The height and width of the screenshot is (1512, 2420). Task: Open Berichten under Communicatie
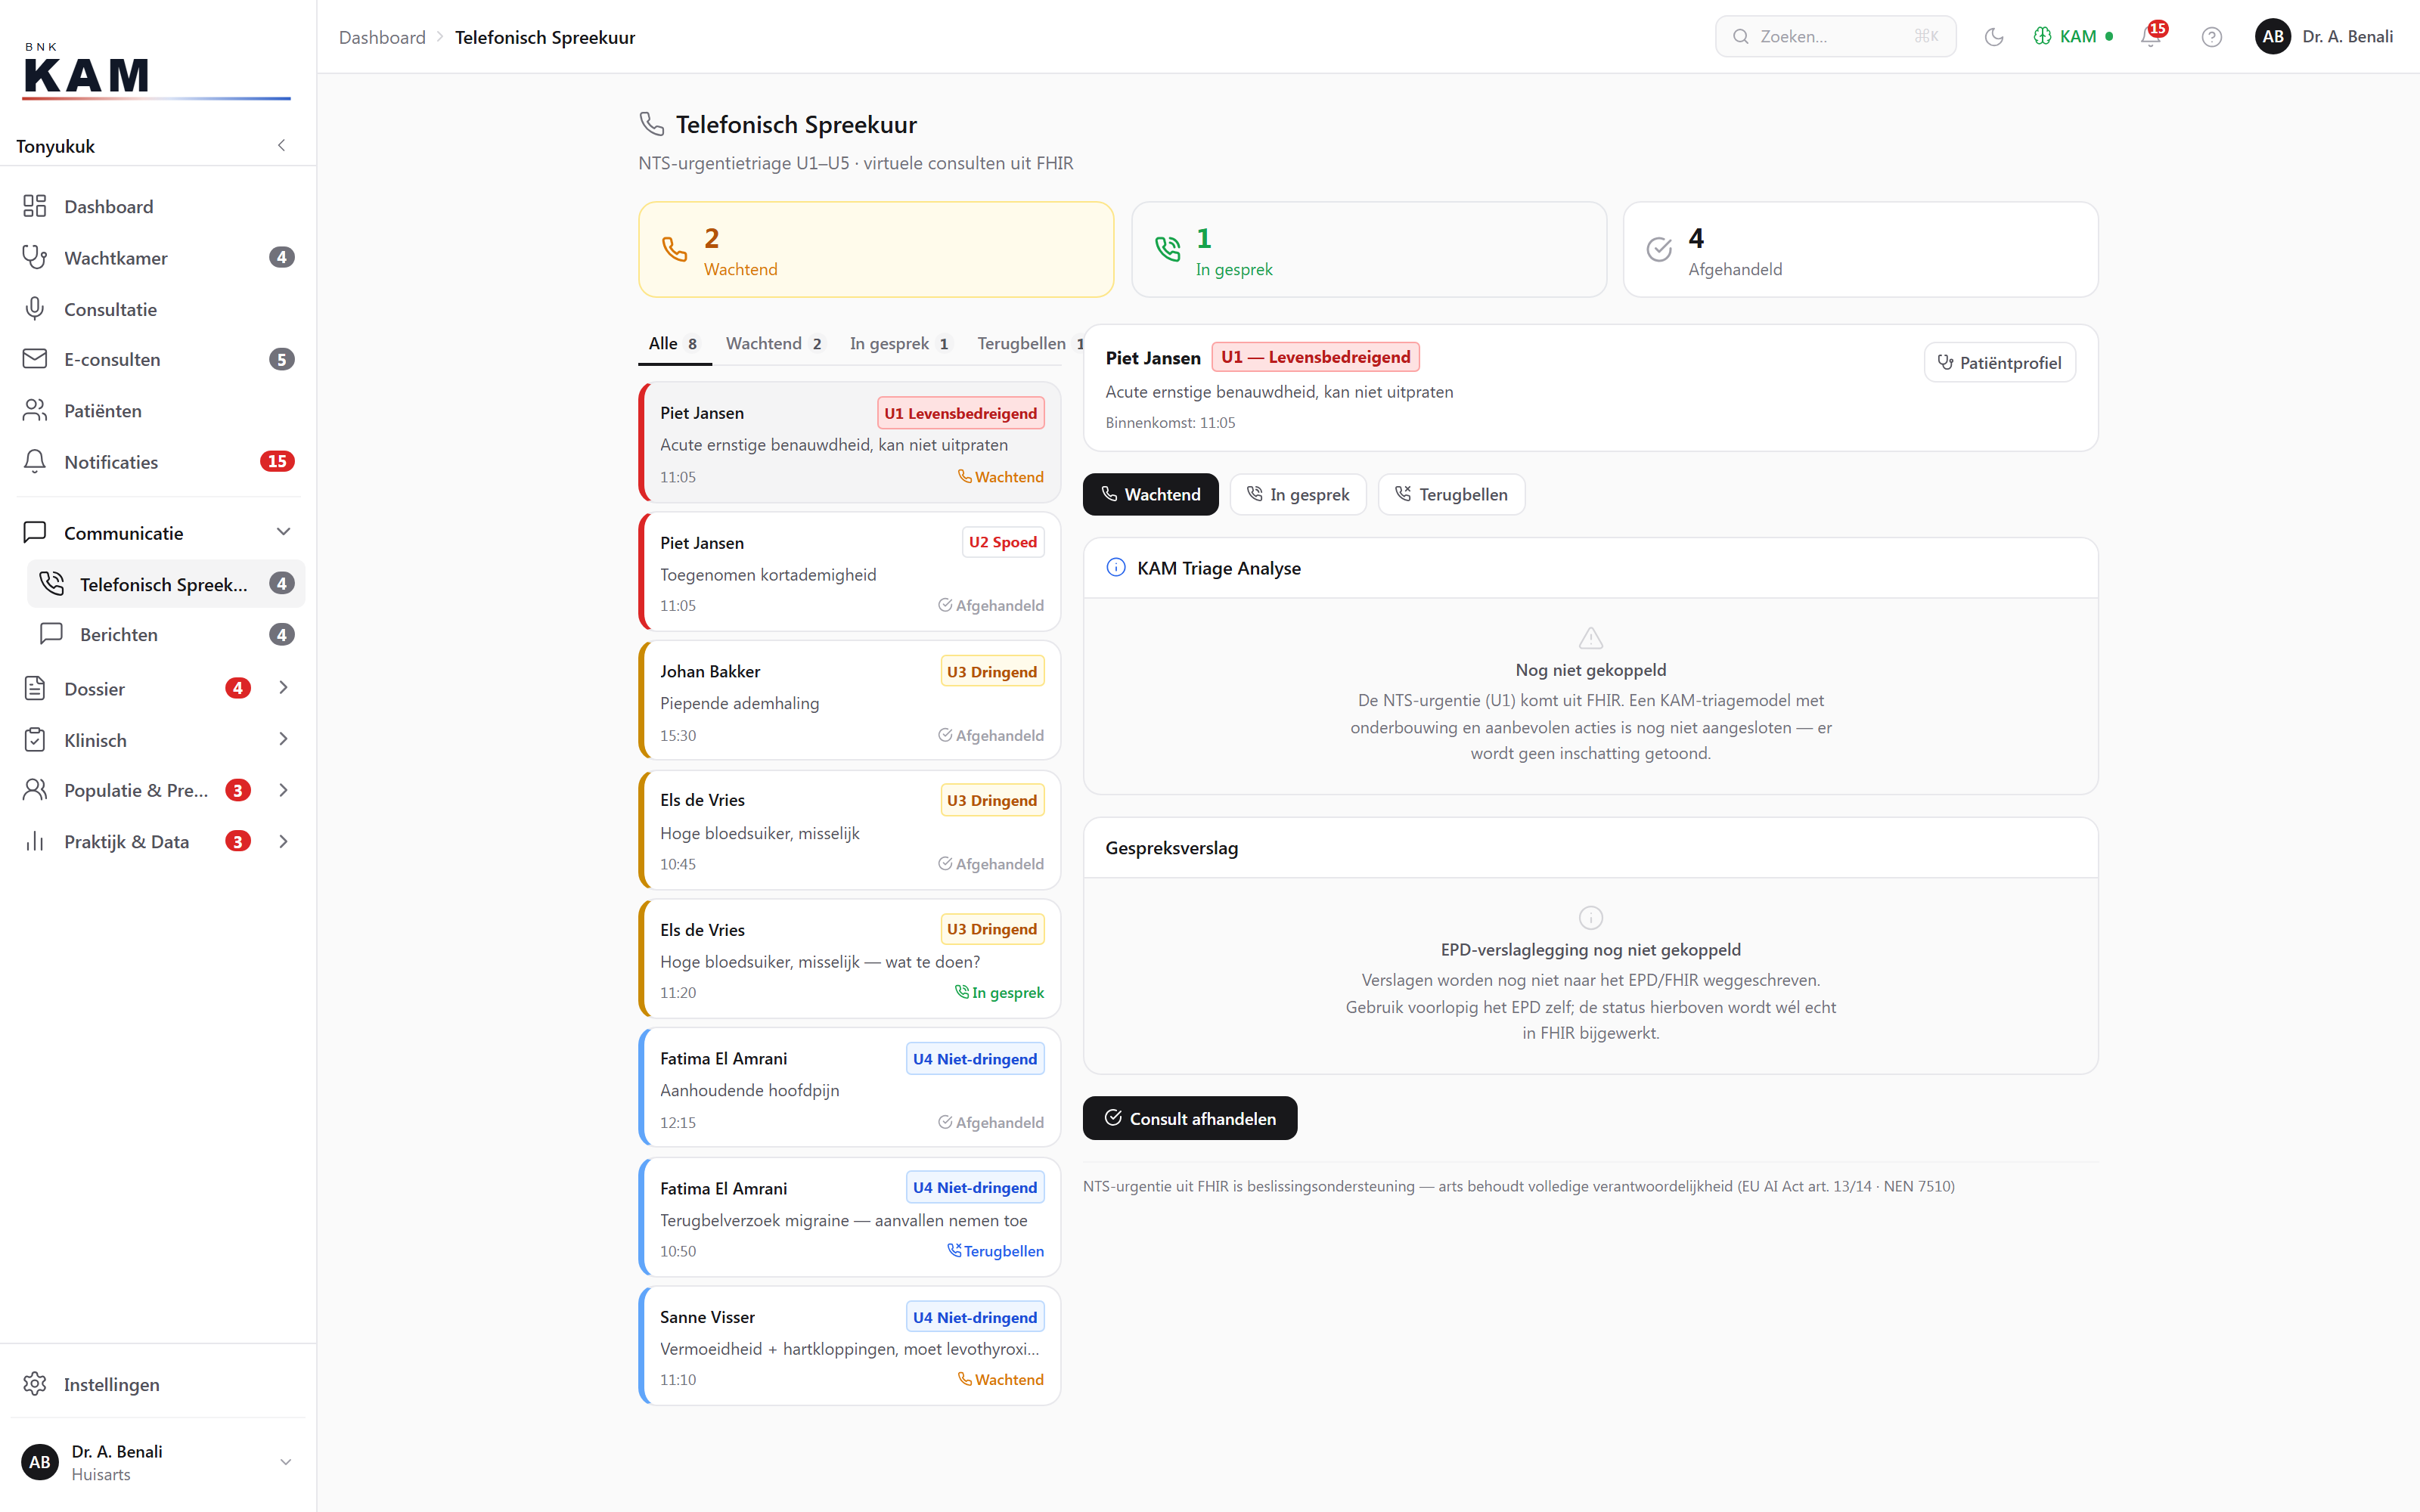point(166,634)
